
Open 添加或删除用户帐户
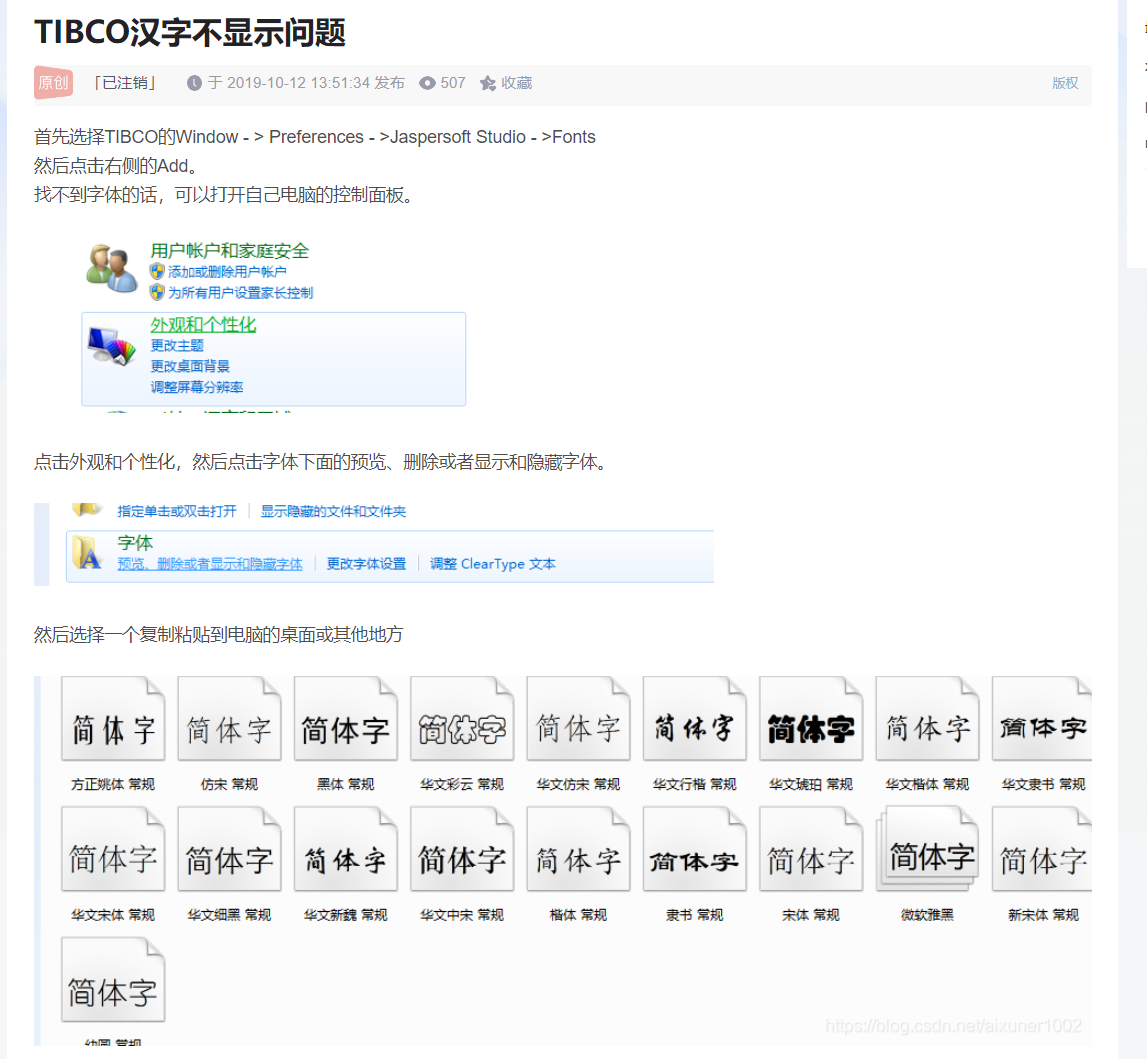[227, 272]
